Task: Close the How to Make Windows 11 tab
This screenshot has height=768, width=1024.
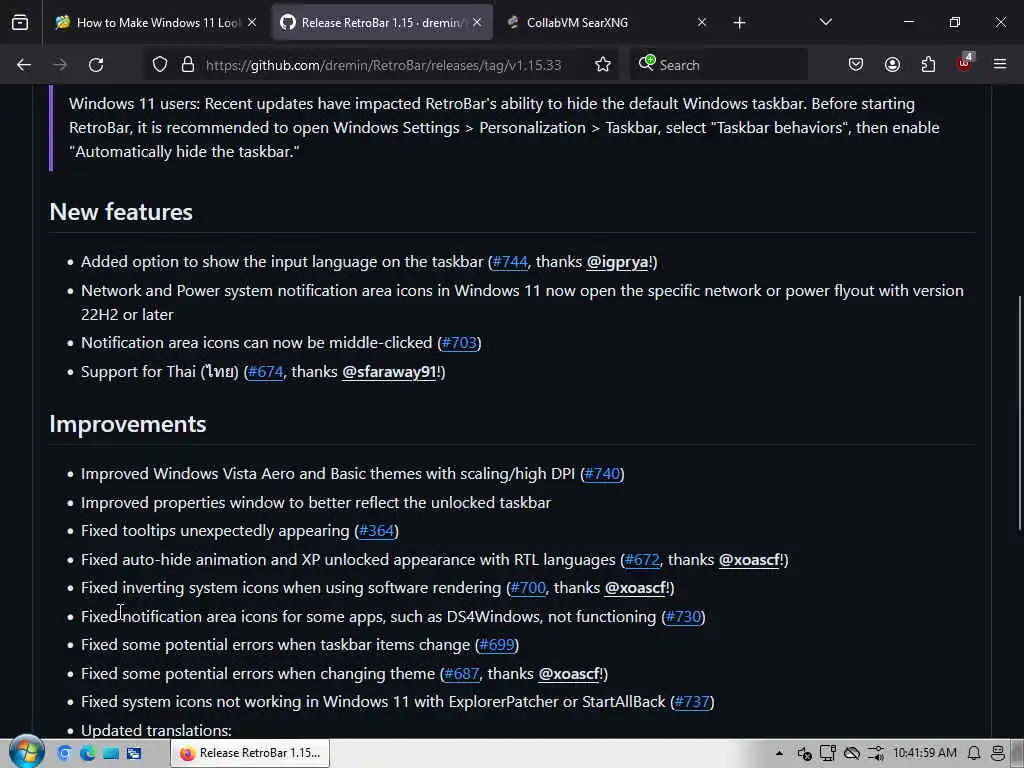Action: tap(252, 22)
